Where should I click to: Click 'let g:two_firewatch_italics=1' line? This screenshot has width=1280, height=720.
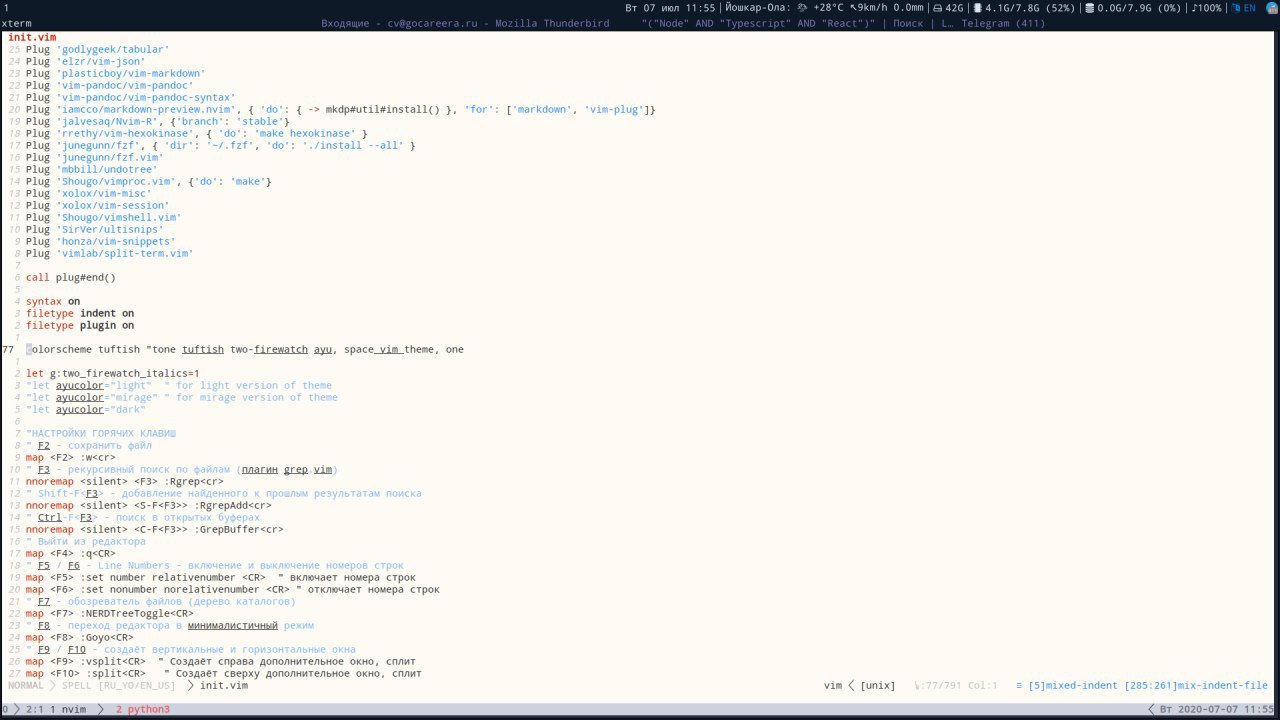[113, 373]
